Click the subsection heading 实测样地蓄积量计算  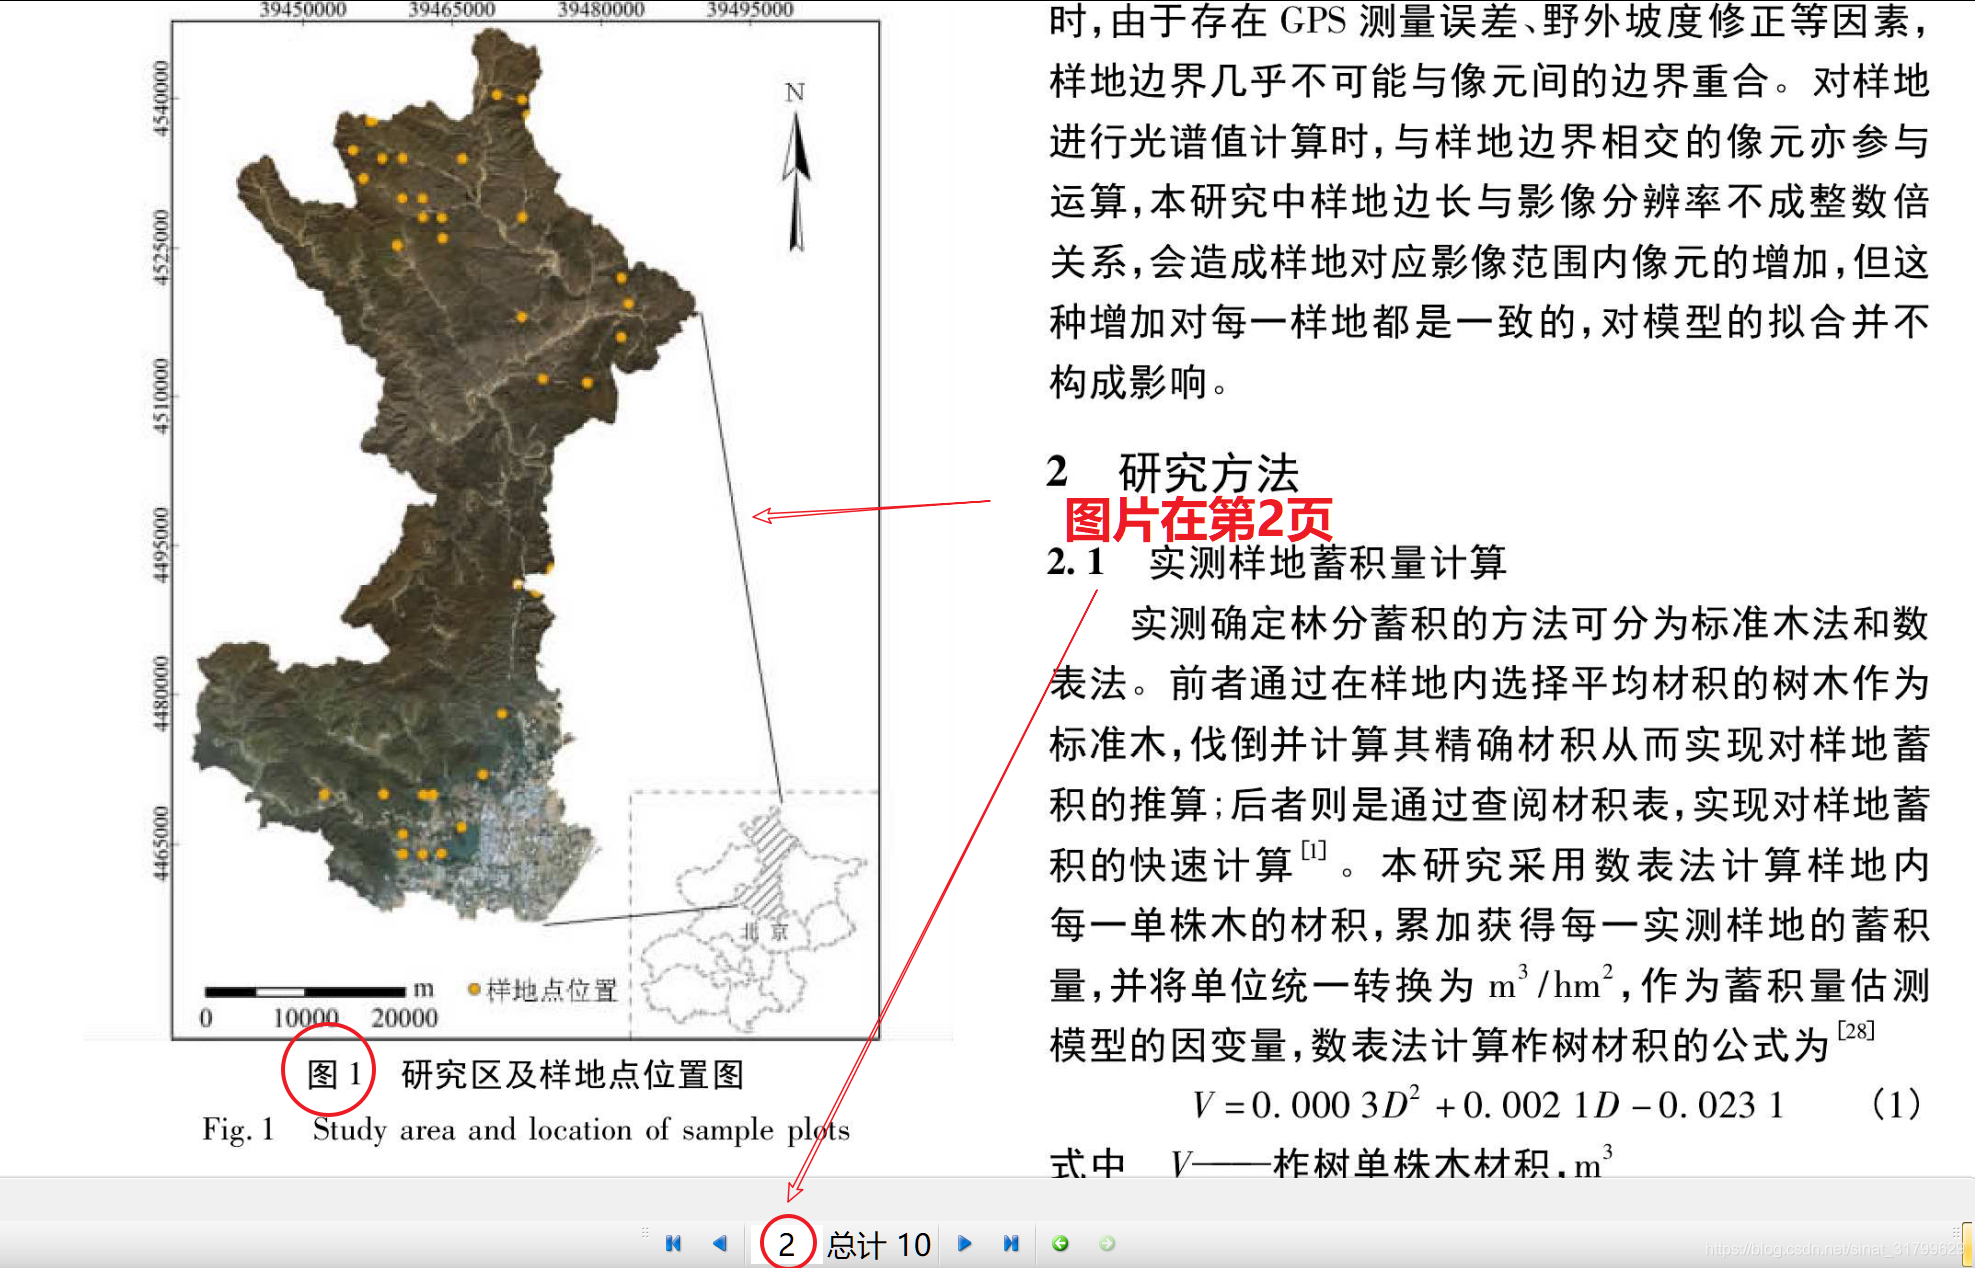pyautogui.click(x=1327, y=562)
